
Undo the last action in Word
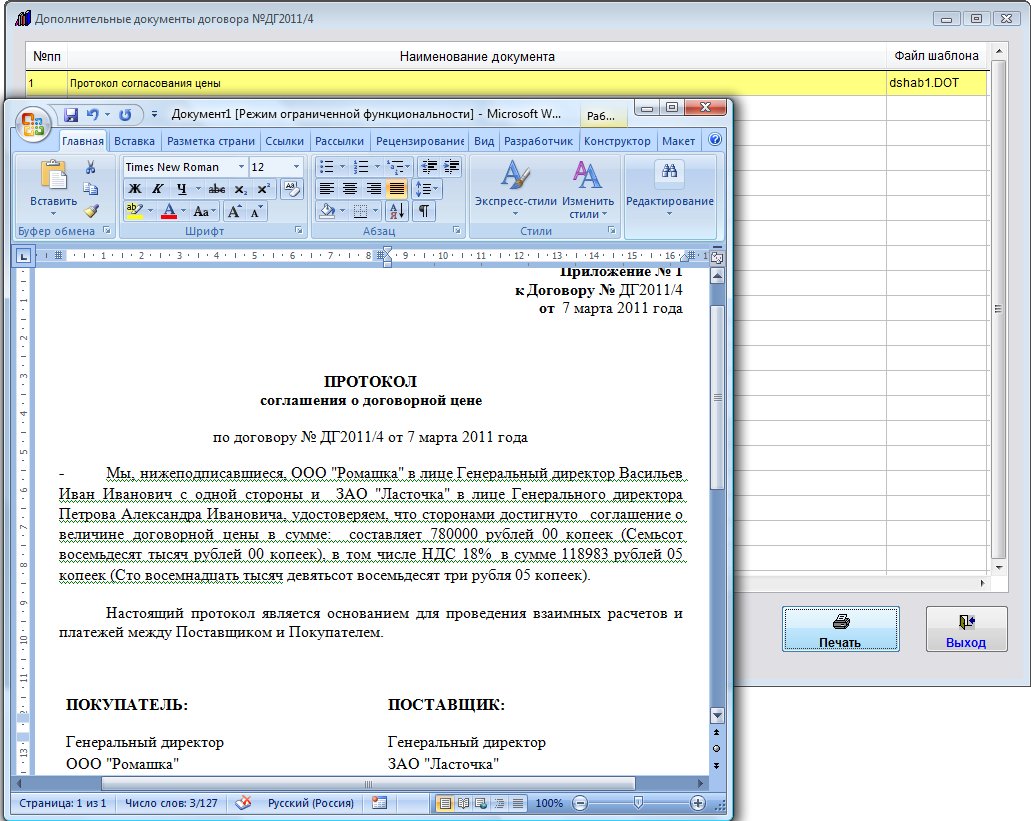93,115
